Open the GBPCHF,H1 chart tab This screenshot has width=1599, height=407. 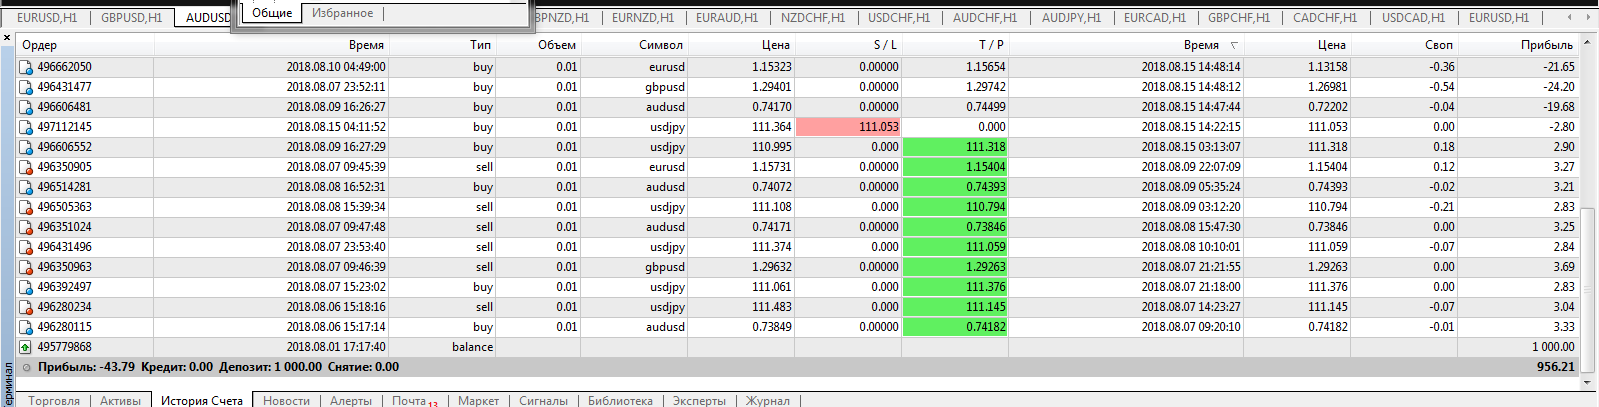1239,17
